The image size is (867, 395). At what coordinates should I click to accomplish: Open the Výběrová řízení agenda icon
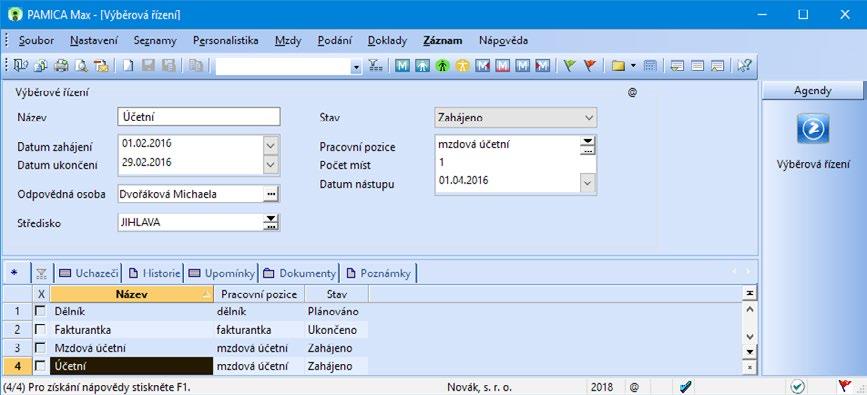(x=813, y=128)
